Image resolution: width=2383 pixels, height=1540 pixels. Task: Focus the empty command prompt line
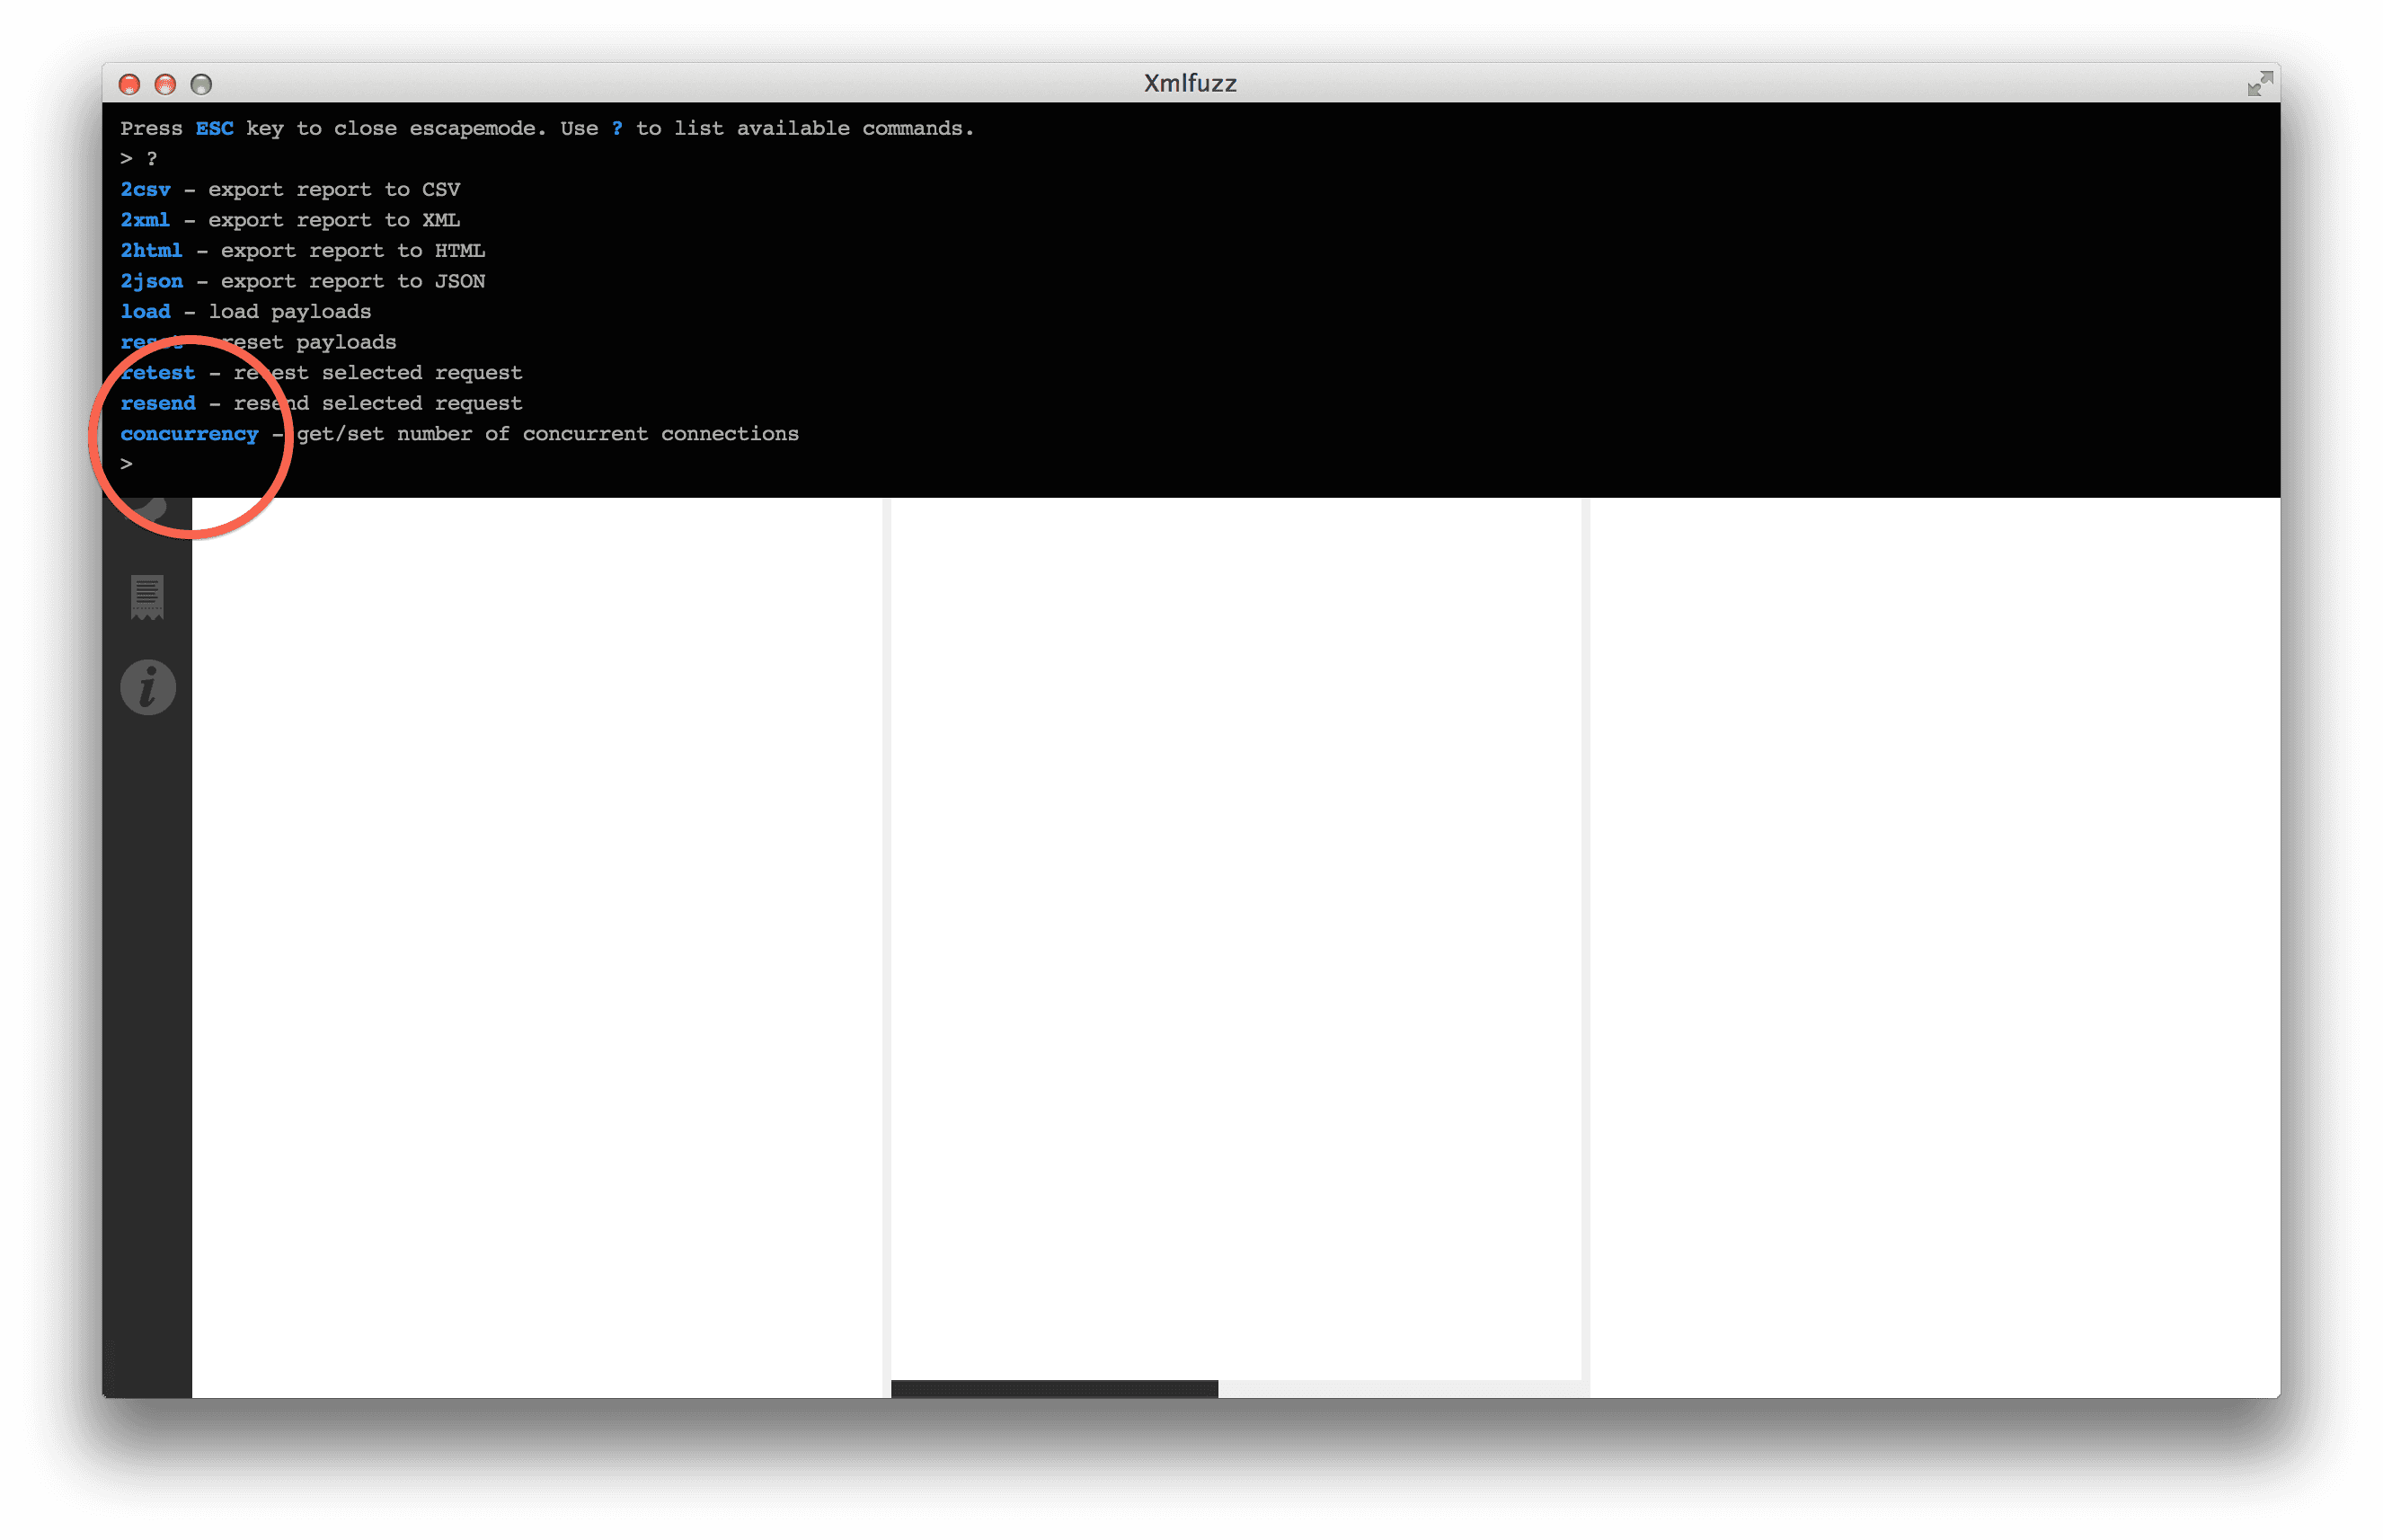1190,464
